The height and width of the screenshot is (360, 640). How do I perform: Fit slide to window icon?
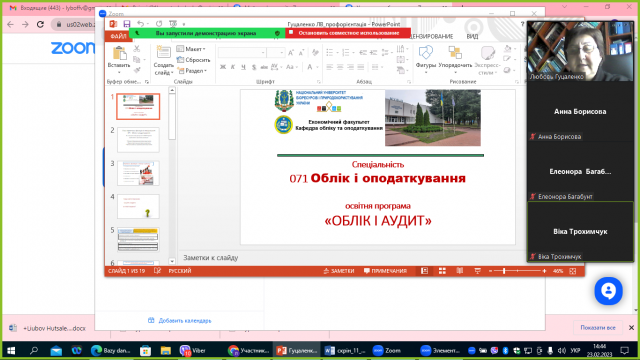tap(573, 271)
